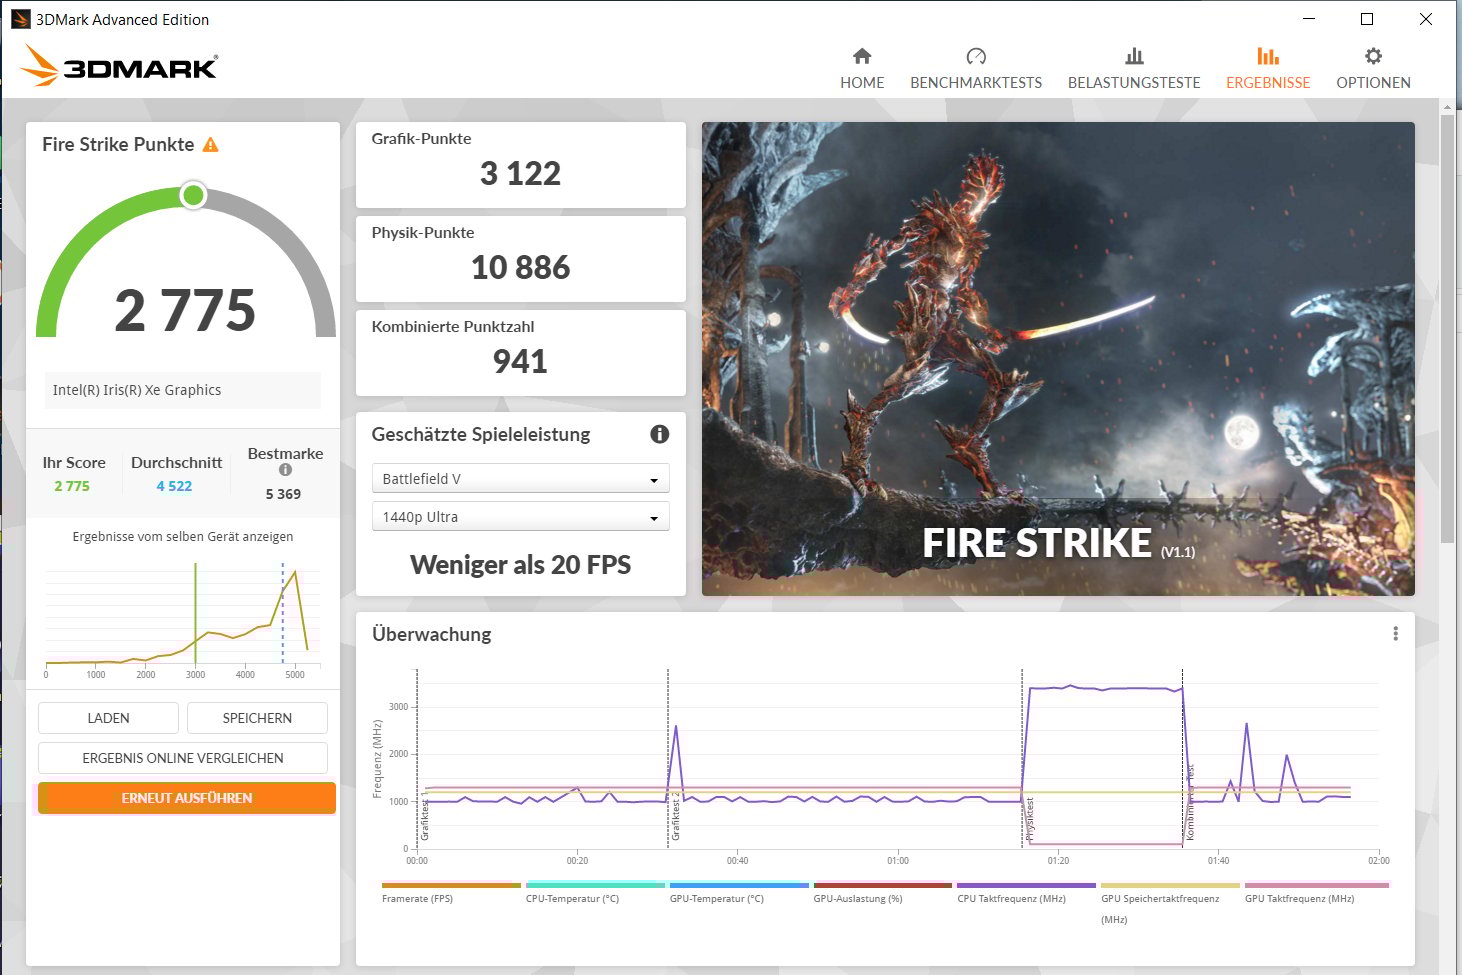The height and width of the screenshot is (975, 1462).
Task: Click the Fire Strike artwork image
Action: point(1058,359)
